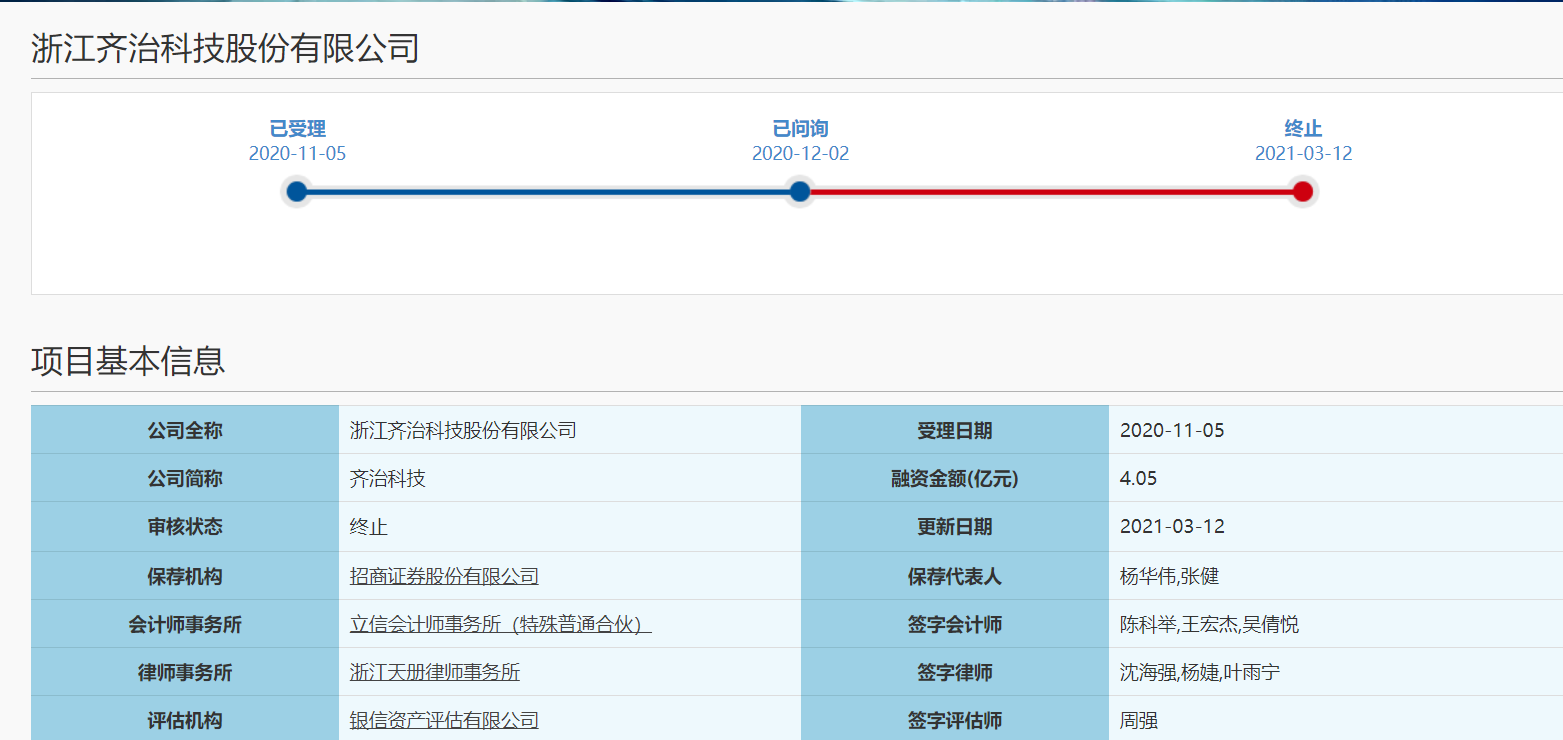This screenshot has height=740, width=1563.
Task: Click the 已问询 stage label
Action: pos(801,129)
